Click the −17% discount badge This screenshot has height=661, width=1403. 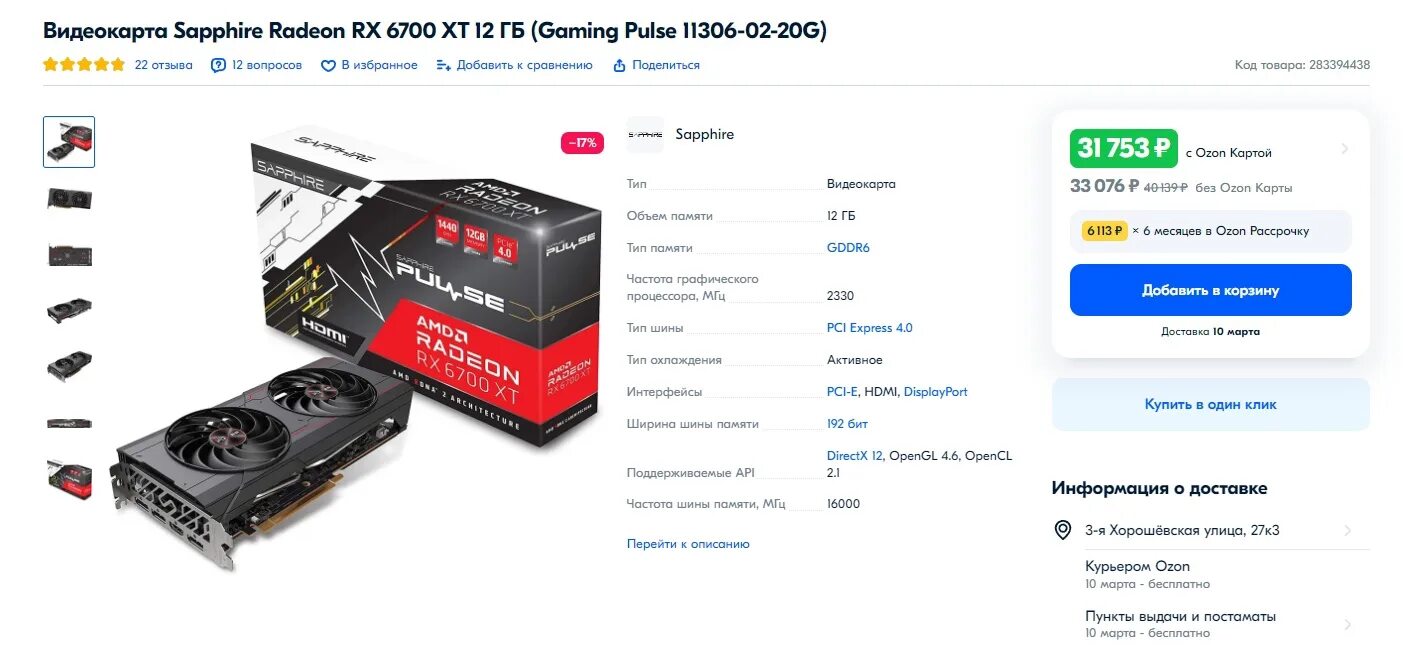click(582, 143)
